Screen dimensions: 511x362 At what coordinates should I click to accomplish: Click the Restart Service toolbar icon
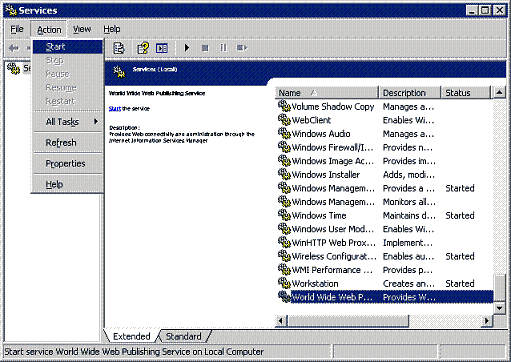[x=242, y=48]
